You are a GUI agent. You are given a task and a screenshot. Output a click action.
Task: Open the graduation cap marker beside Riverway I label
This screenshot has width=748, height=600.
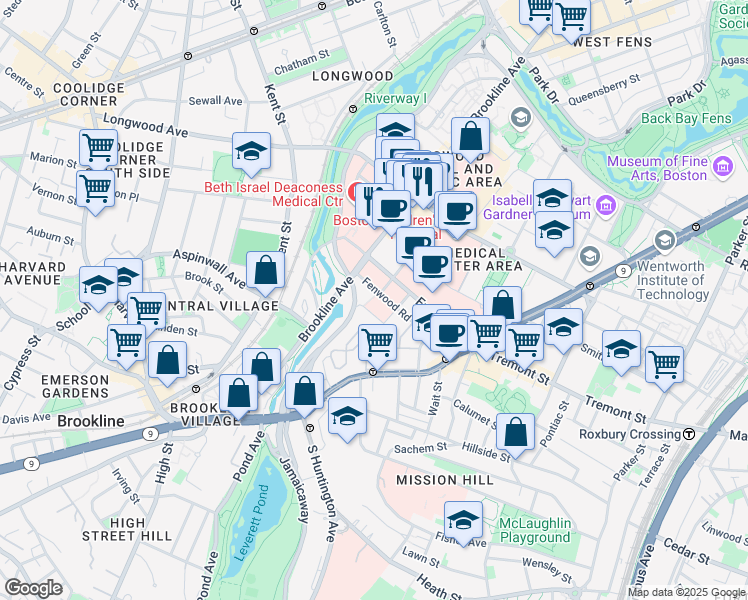(x=395, y=128)
